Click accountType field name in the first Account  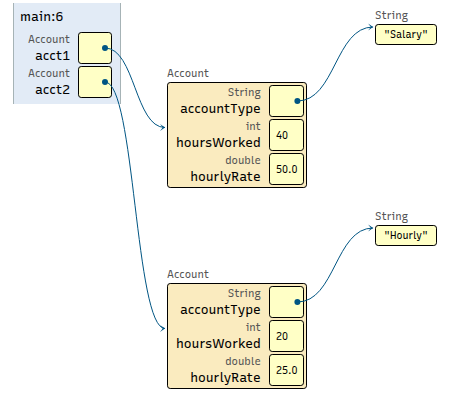click(x=220, y=109)
